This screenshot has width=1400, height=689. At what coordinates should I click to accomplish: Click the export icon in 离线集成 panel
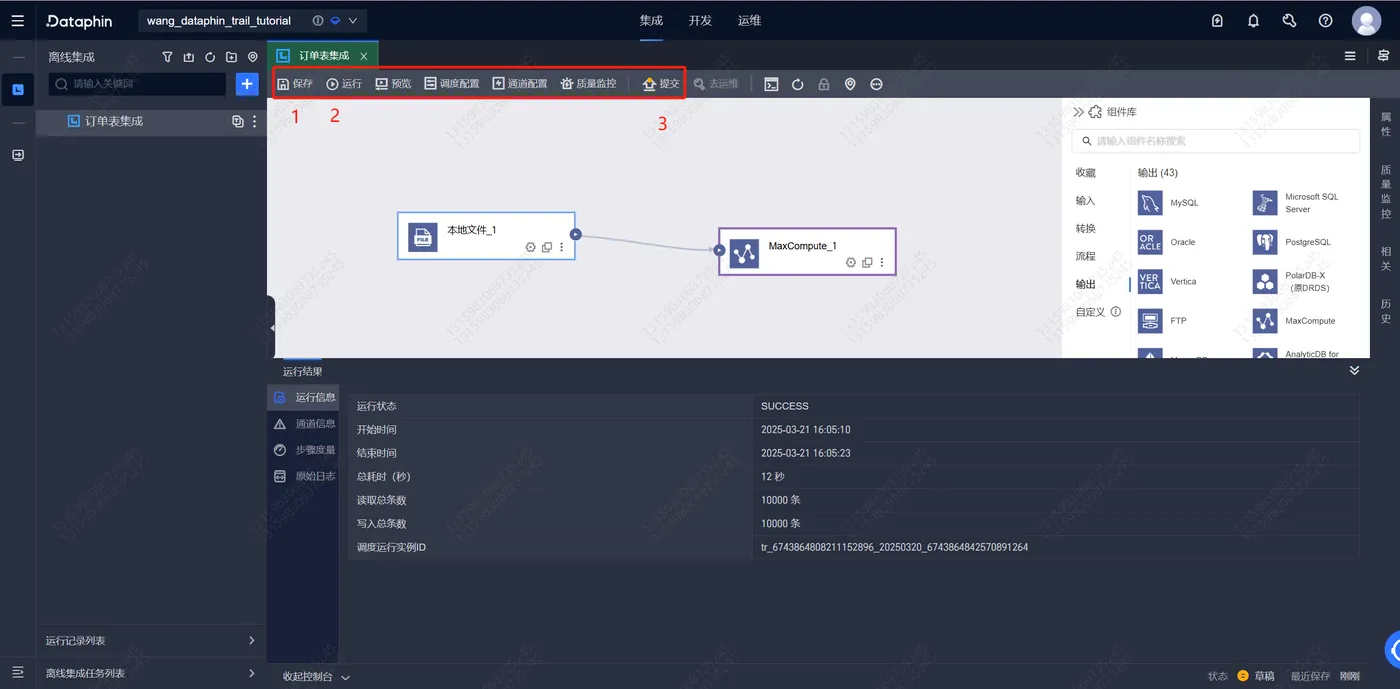click(x=189, y=57)
